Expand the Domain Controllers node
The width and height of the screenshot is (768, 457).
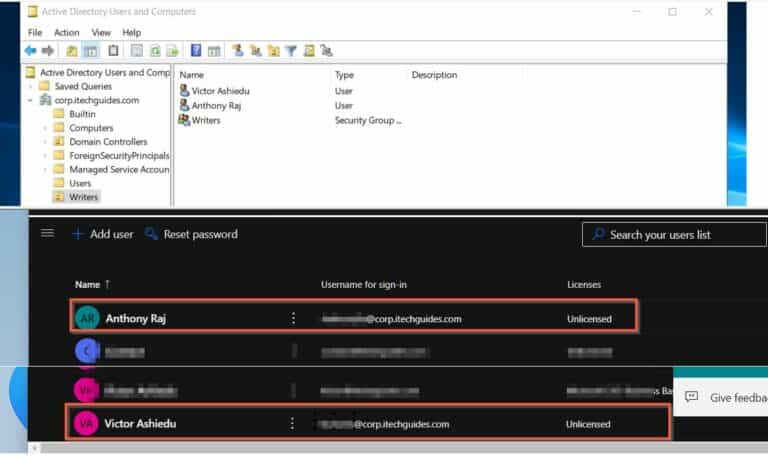(x=45, y=142)
